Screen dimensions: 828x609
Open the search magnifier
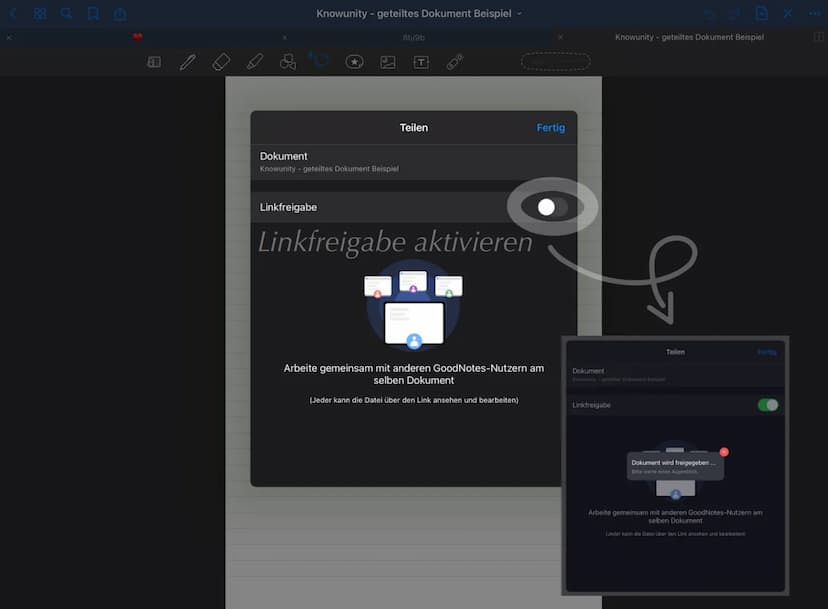(66, 14)
